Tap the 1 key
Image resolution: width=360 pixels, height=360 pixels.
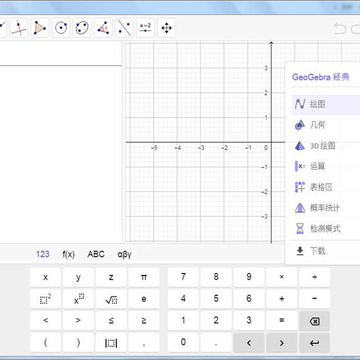(x=183, y=321)
